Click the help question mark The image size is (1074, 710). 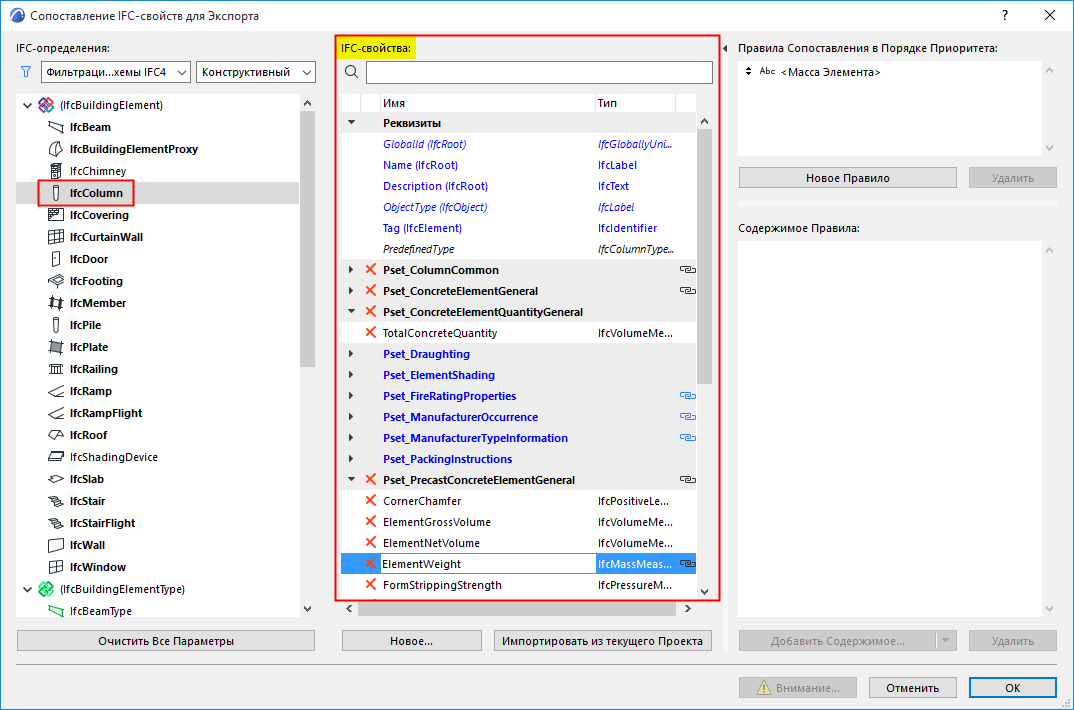[1005, 15]
